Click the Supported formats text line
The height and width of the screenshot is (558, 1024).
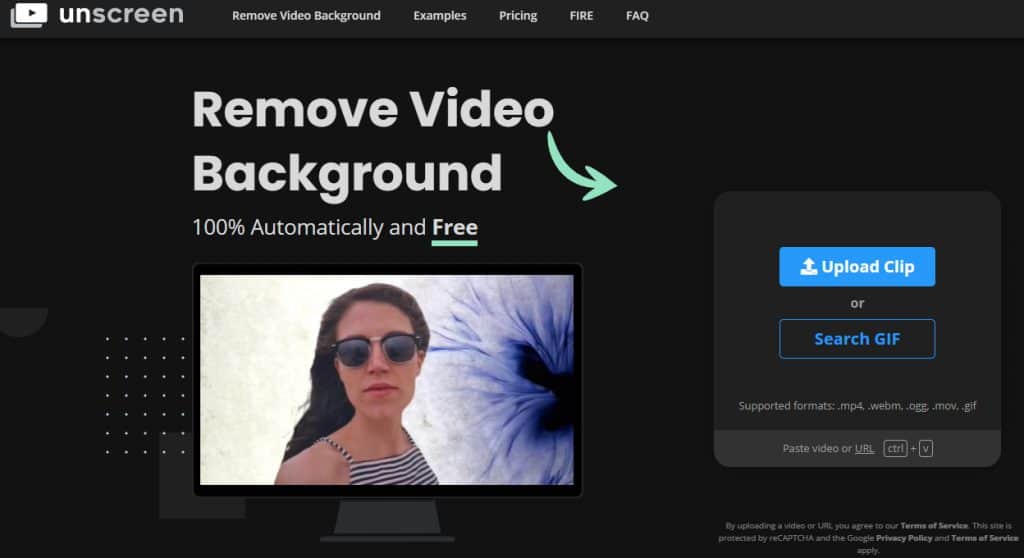tap(857, 406)
